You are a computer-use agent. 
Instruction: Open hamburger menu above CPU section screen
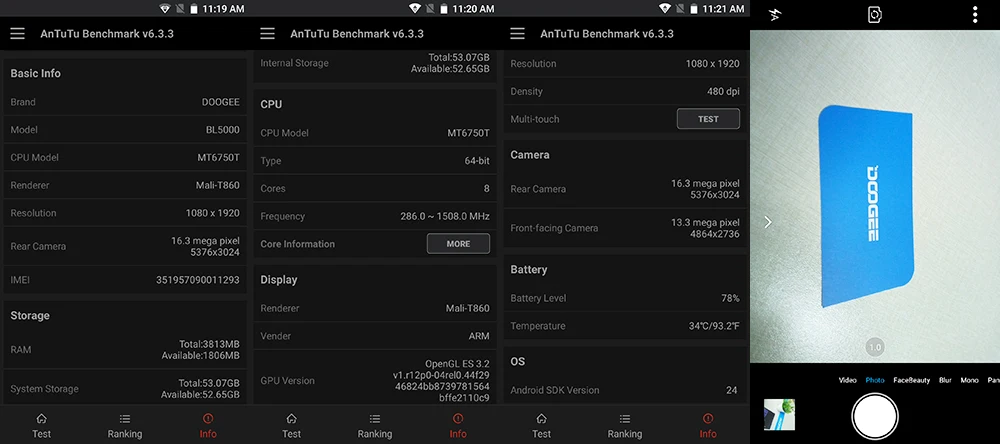(x=267, y=34)
